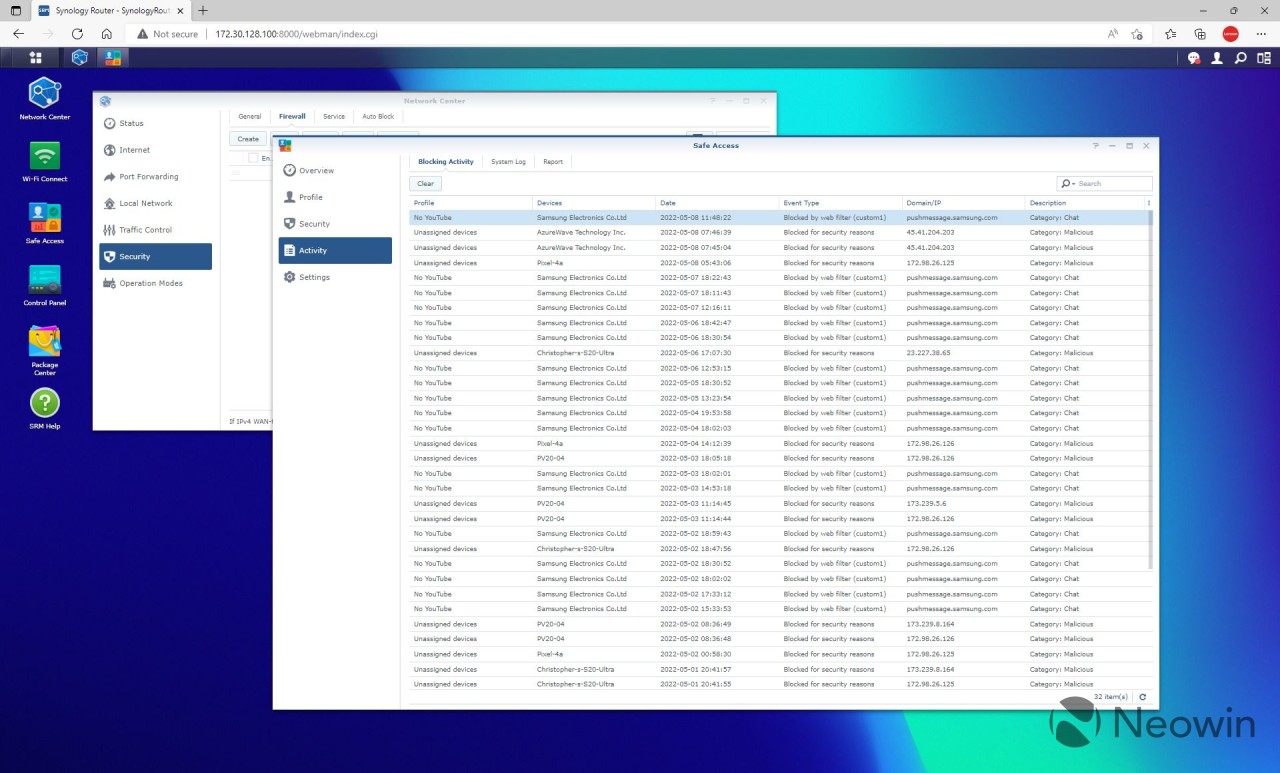Image resolution: width=1280 pixels, height=773 pixels.
Task: Open browser settings and more menu
Action: tap(1260, 33)
